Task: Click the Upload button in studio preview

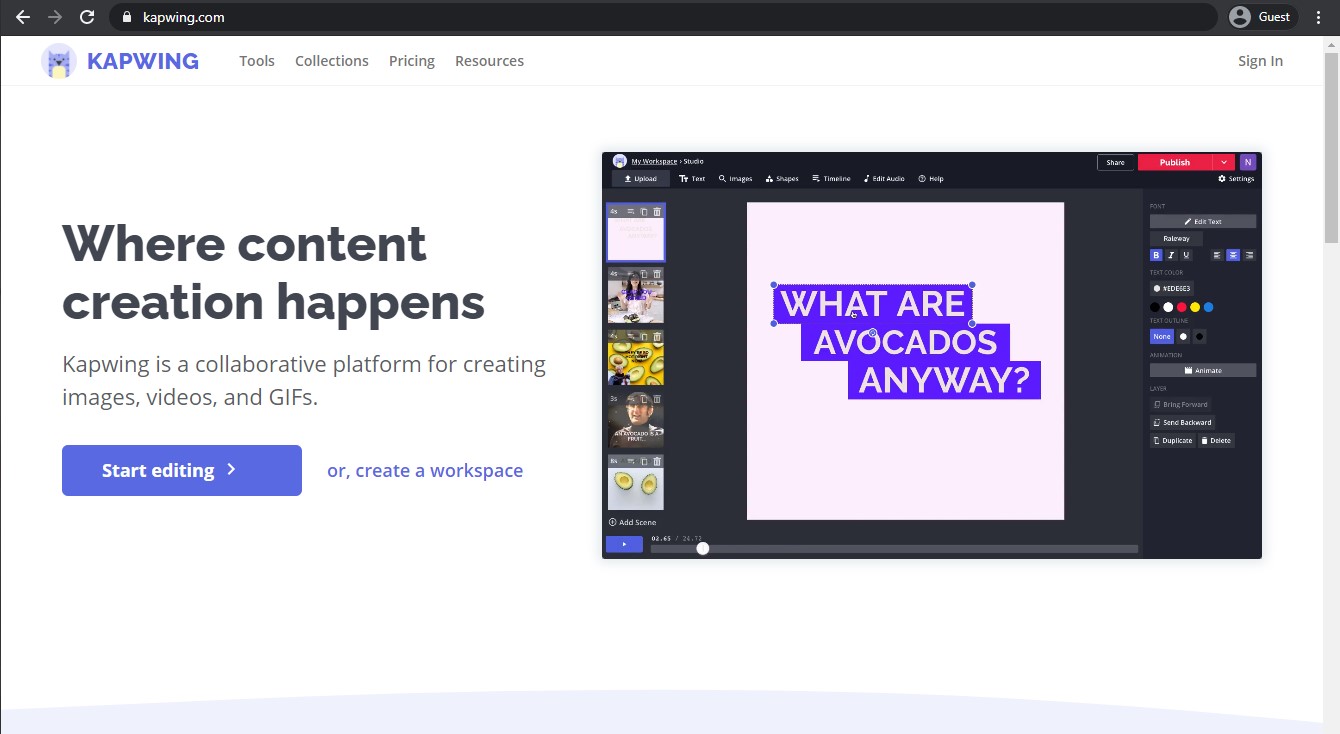Action: coord(641,179)
